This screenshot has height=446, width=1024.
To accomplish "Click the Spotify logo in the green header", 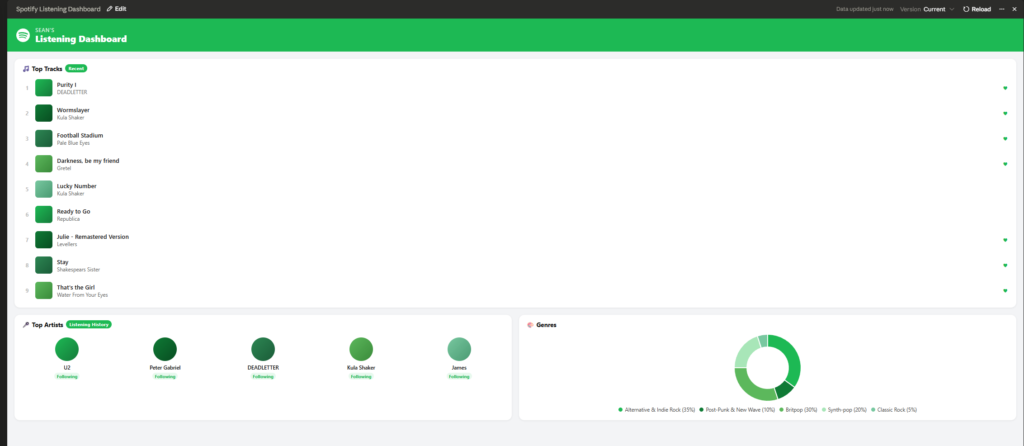I will 23,35.
